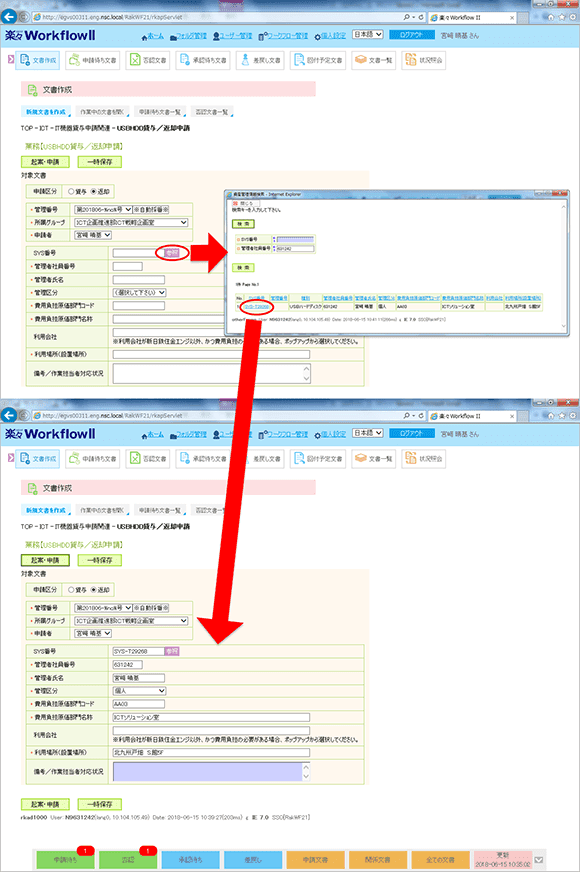Screen dimensions: 580x872
Task: Expand 所属グループ dropdown in upper form
Action: tap(131, 222)
